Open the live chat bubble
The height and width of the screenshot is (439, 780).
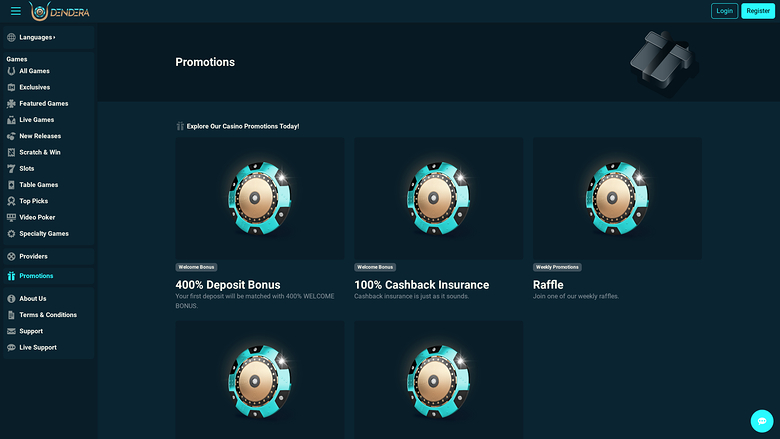point(762,421)
